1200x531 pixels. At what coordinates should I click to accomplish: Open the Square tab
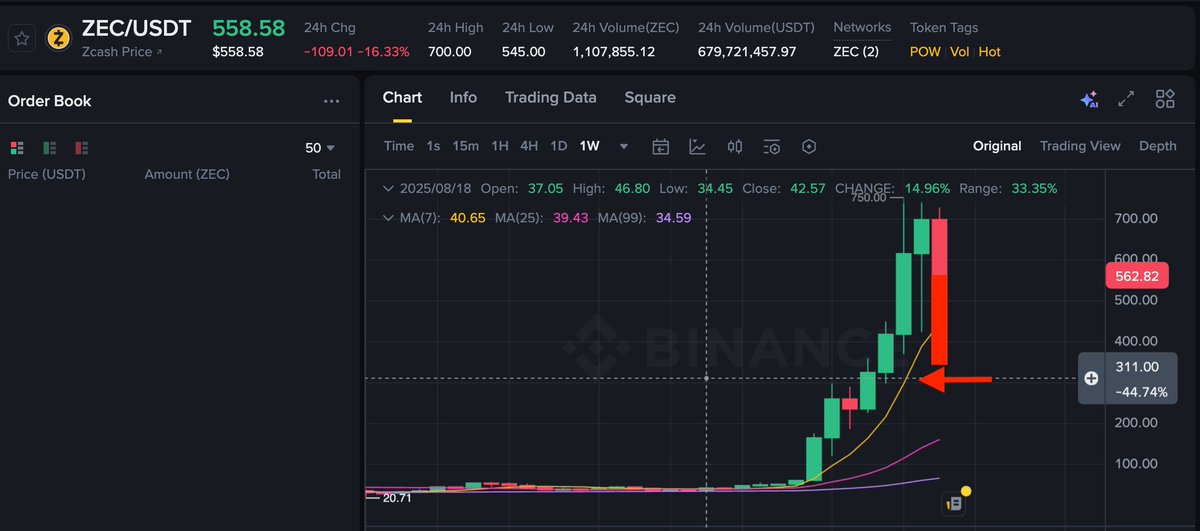[650, 97]
